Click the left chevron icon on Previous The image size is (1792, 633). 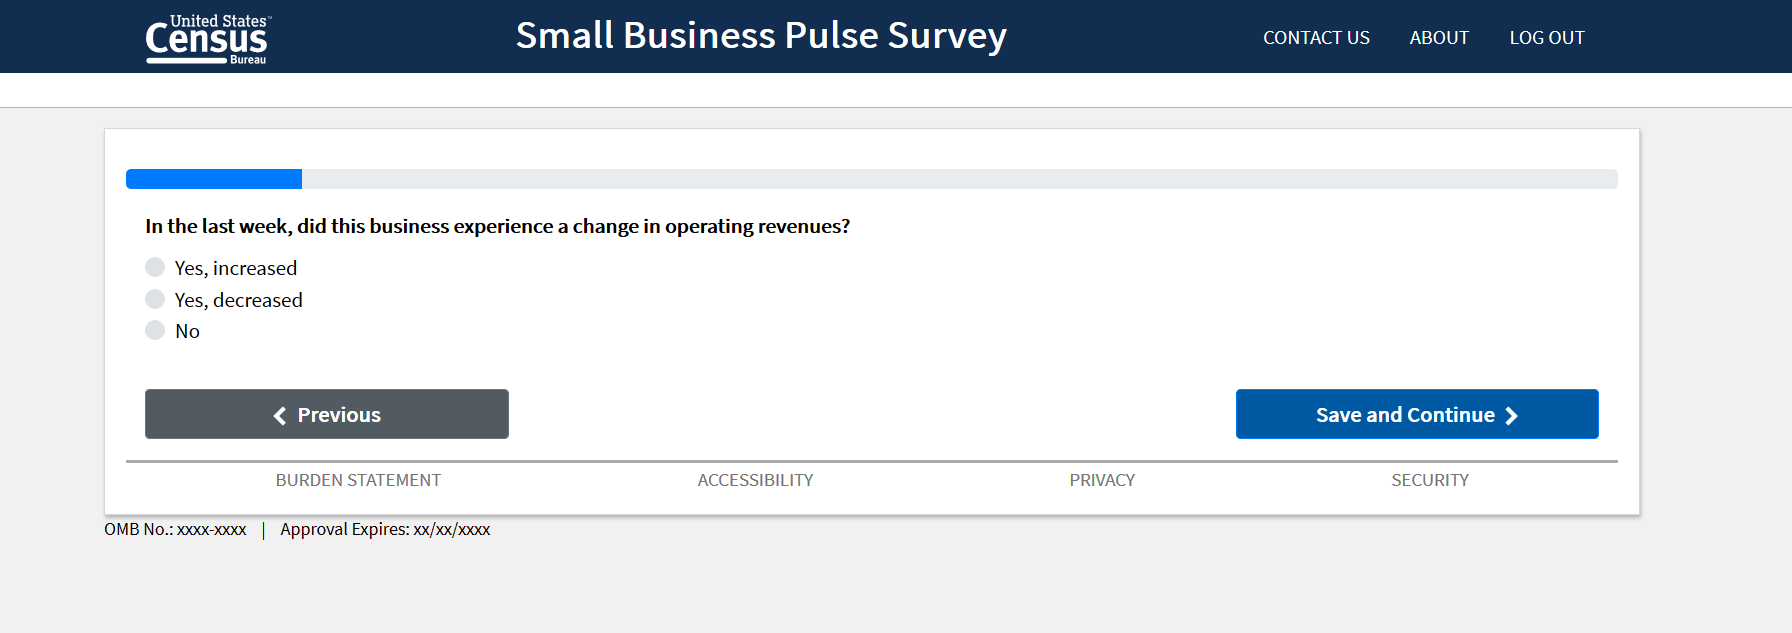tap(280, 416)
